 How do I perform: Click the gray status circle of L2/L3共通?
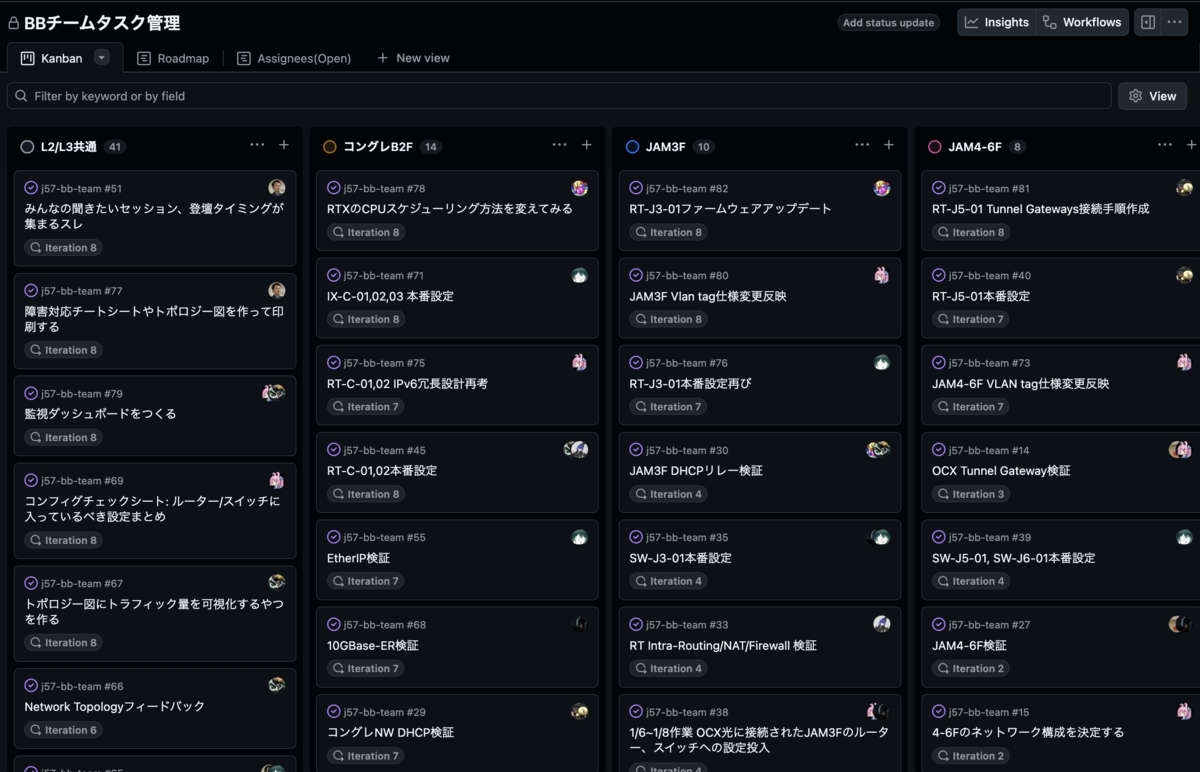(x=27, y=147)
